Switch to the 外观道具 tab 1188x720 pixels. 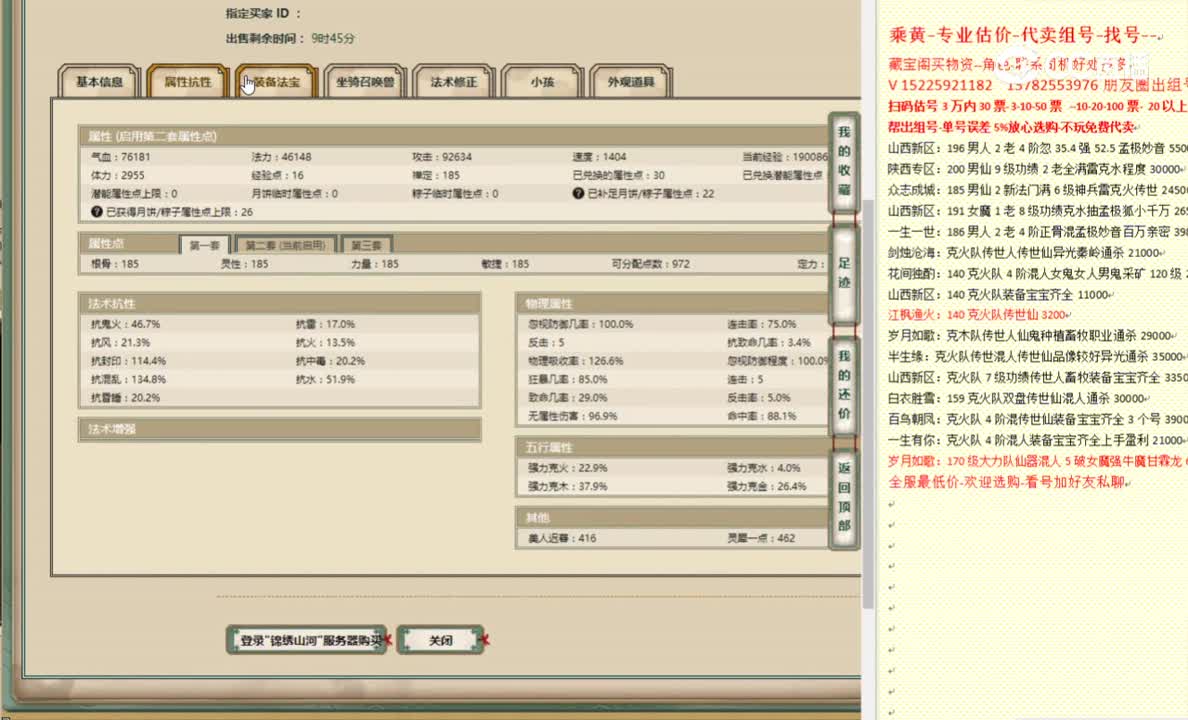tap(630, 82)
